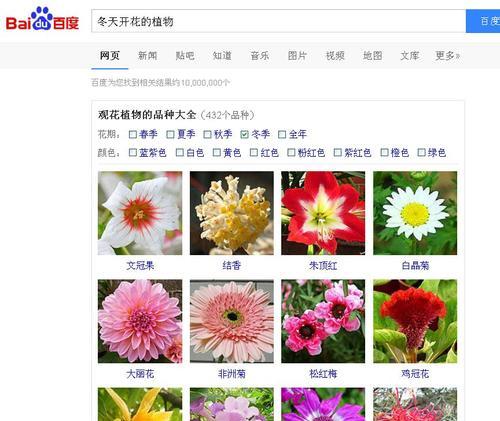500x421 pixels.
Task: Tick the 全年 checkbox
Action: click(x=282, y=134)
